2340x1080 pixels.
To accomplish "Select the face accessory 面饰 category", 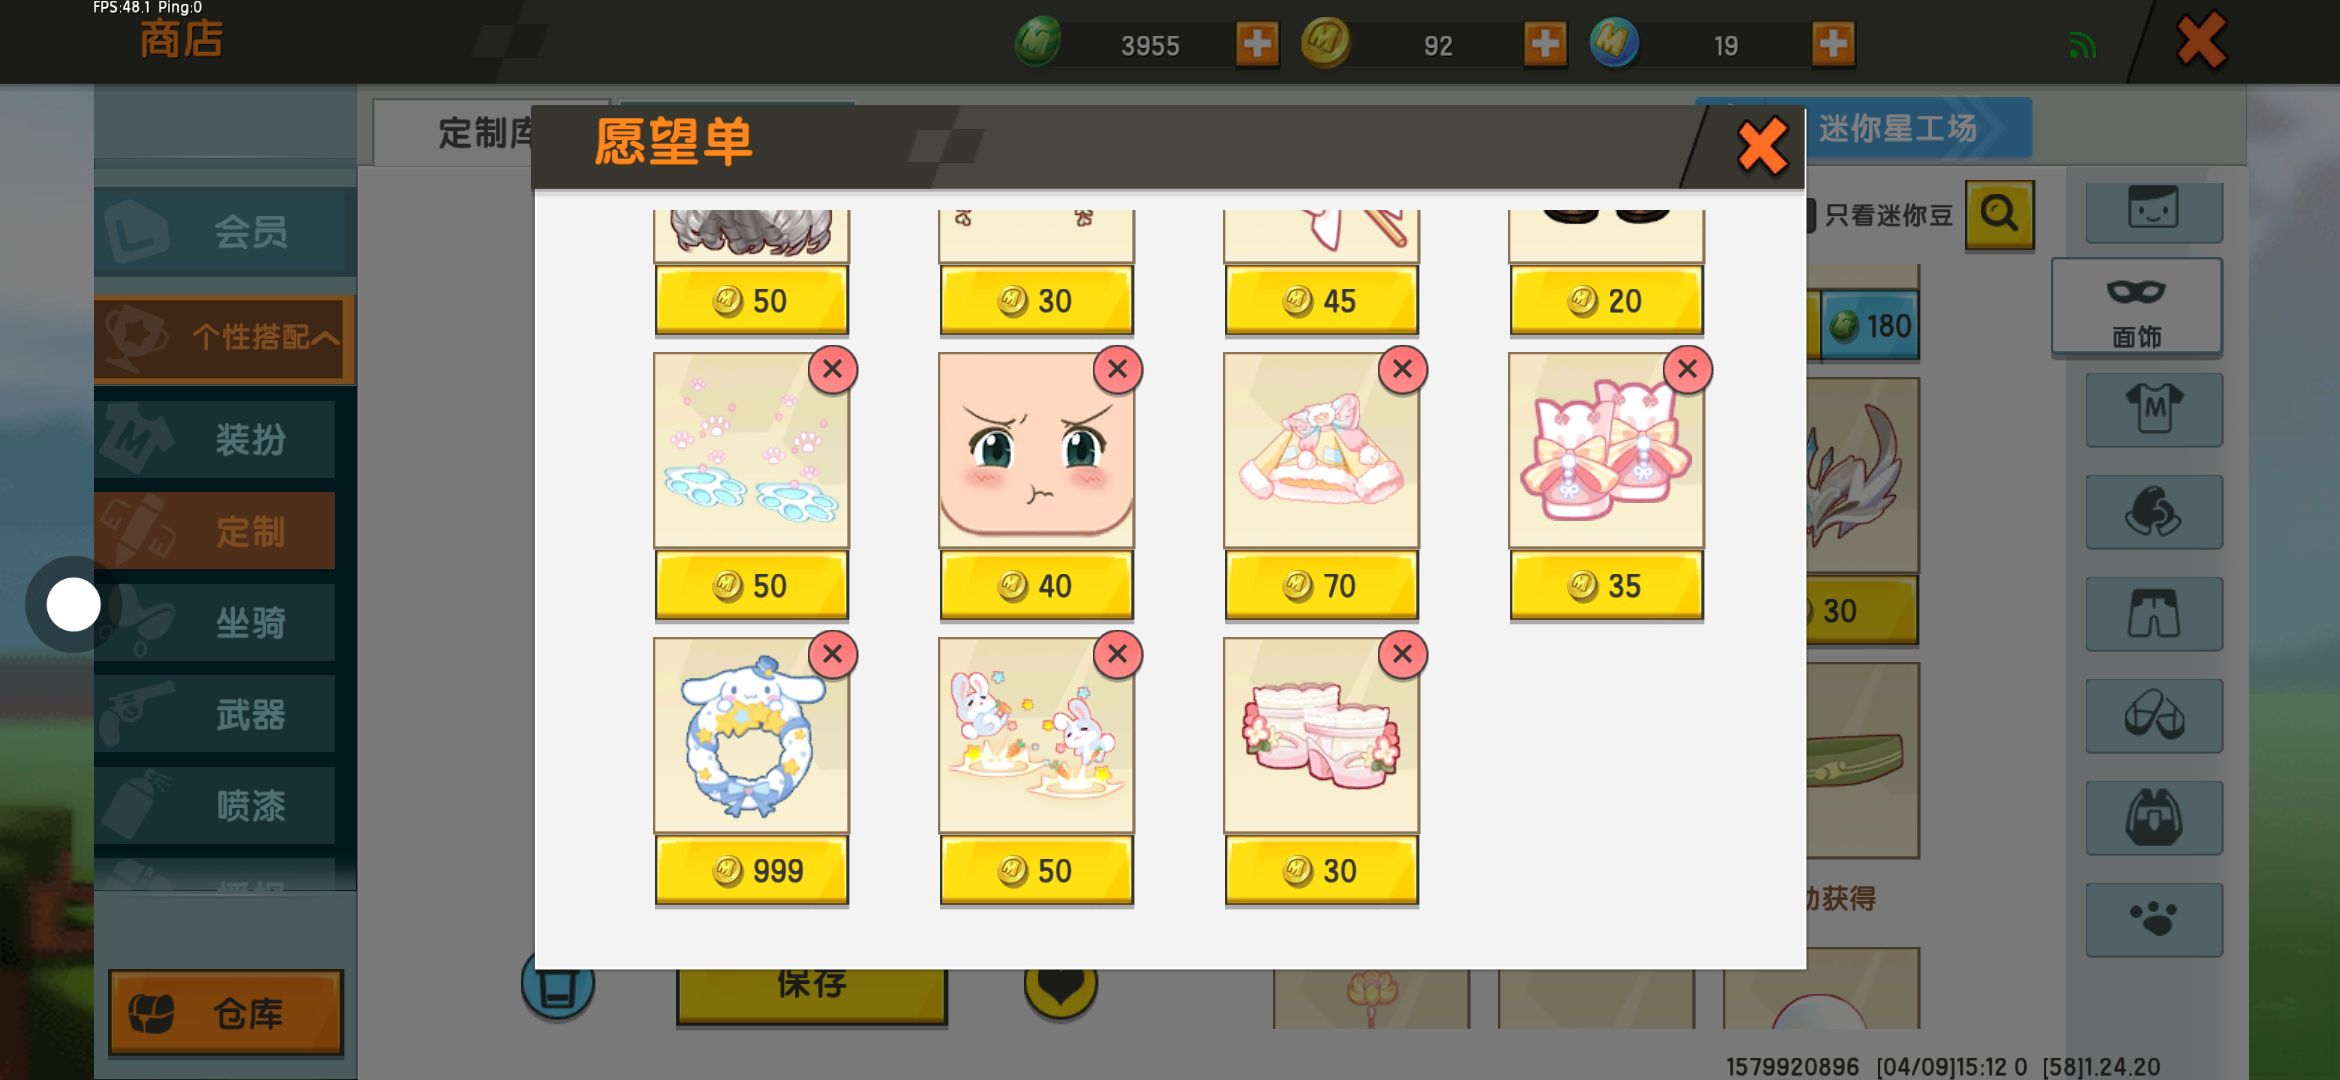I will tap(2137, 307).
